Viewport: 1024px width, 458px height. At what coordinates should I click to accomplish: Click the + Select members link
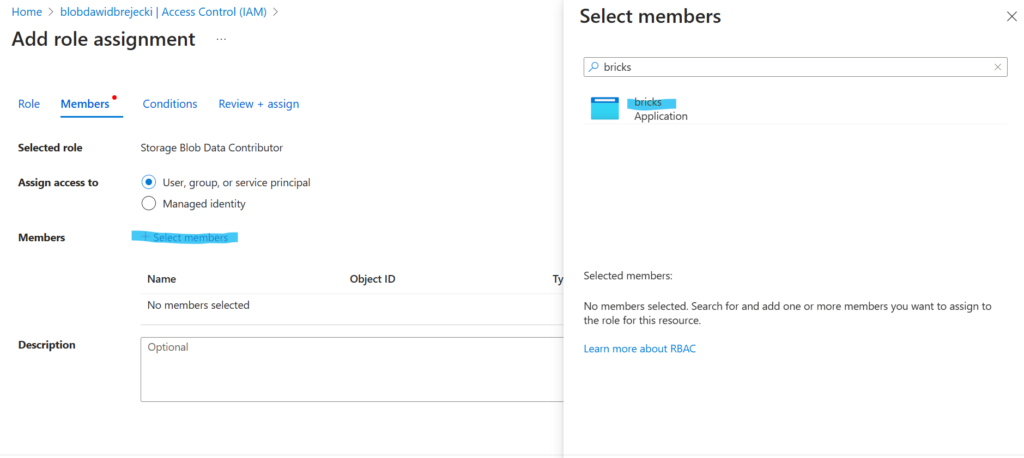click(185, 237)
